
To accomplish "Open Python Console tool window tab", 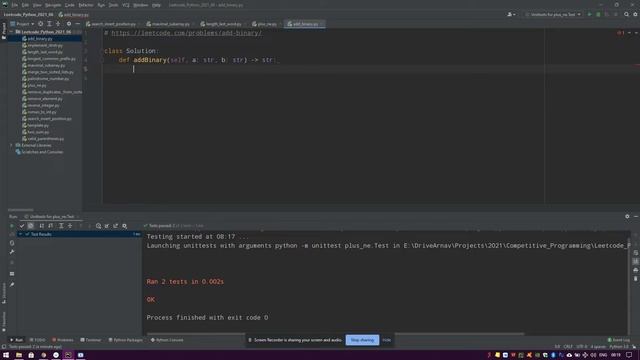I will pos(167,340).
